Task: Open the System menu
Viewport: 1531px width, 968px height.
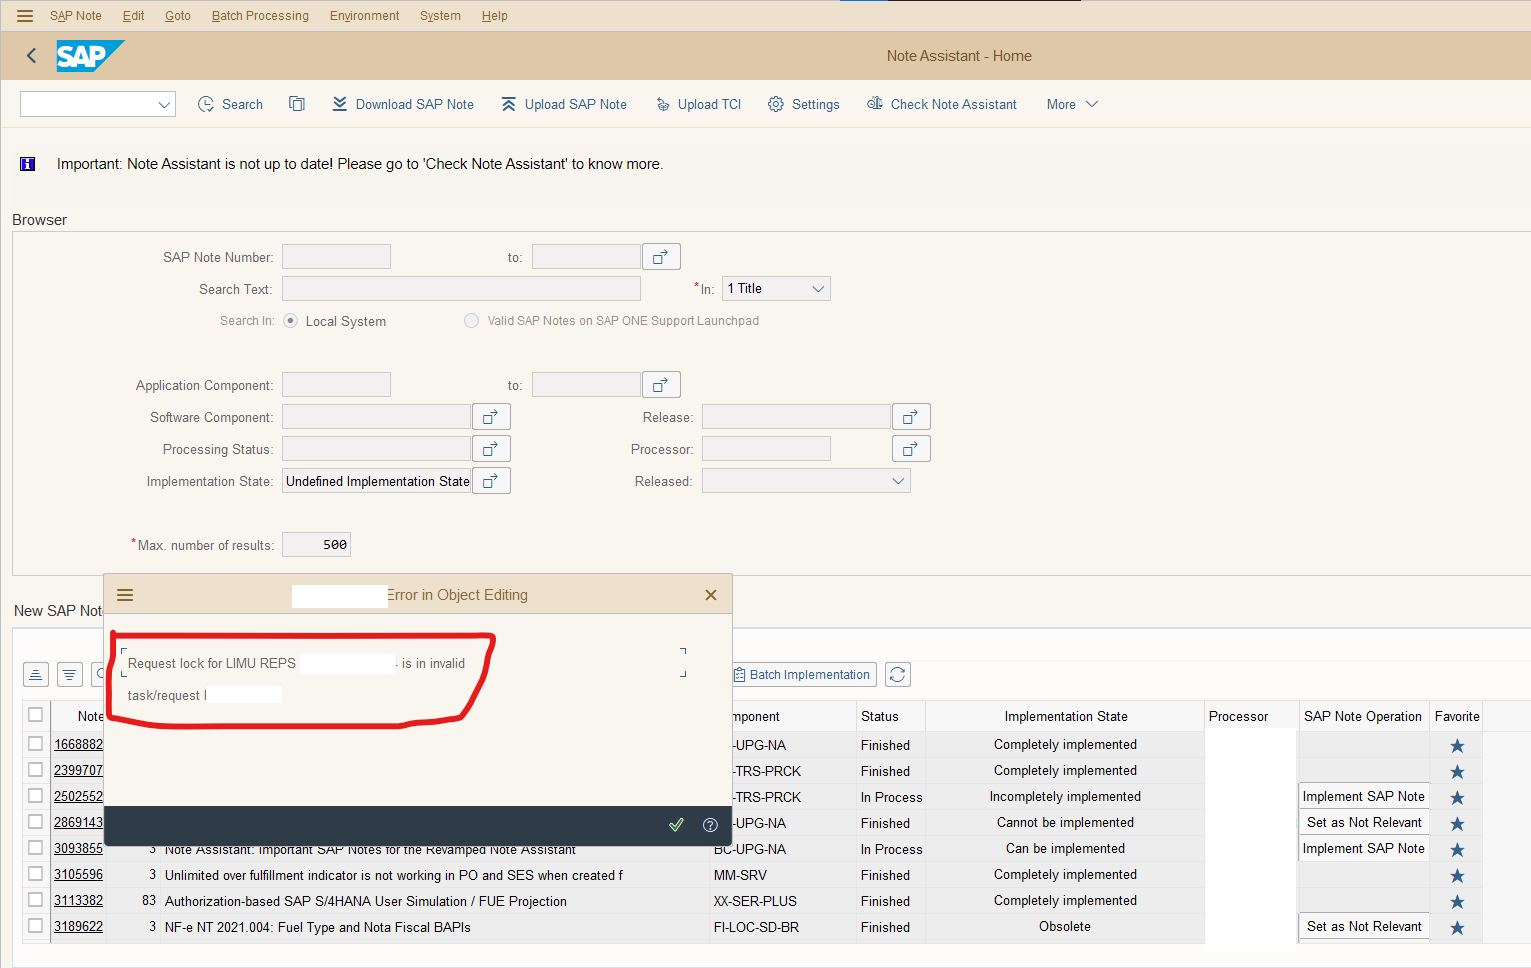Action: click(440, 16)
